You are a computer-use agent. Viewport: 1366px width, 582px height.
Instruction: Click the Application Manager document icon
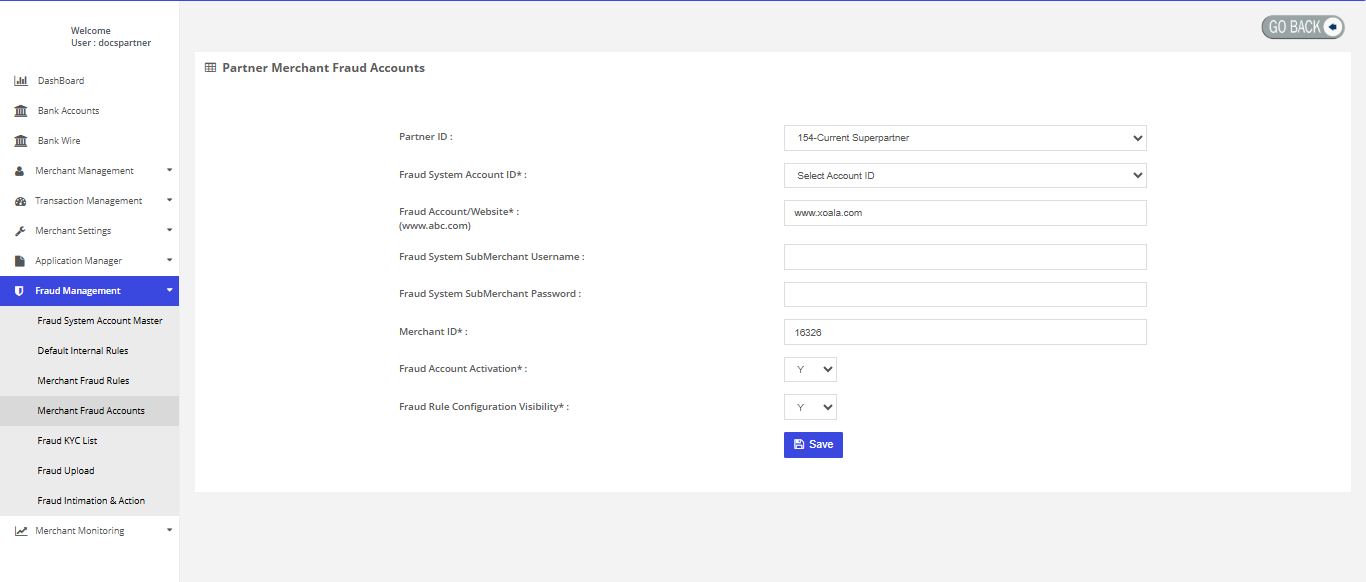pyautogui.click(x=20, y=261)
